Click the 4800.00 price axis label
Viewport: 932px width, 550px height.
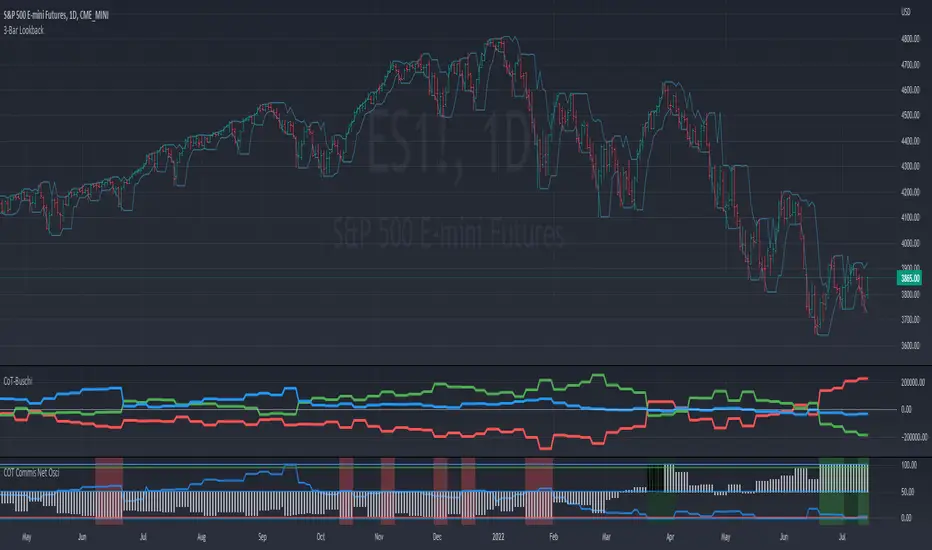click(910, 39)
